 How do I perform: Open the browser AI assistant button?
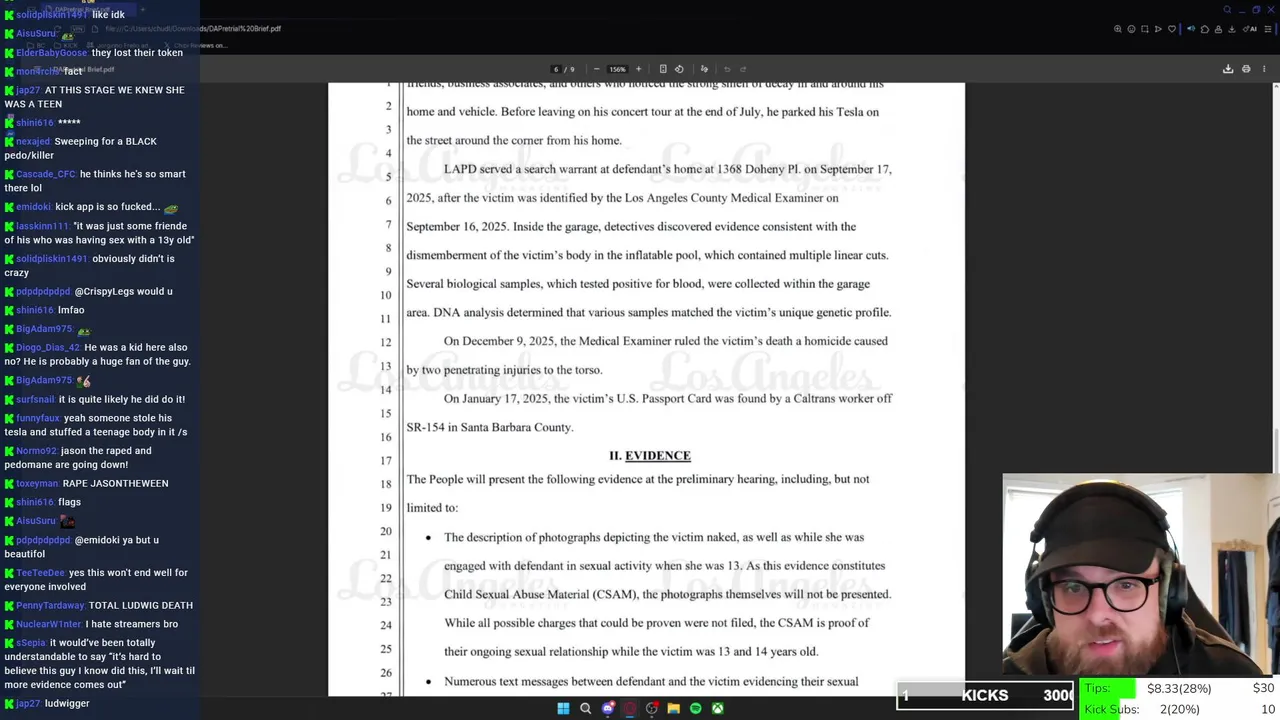[x=1250, y=29]
